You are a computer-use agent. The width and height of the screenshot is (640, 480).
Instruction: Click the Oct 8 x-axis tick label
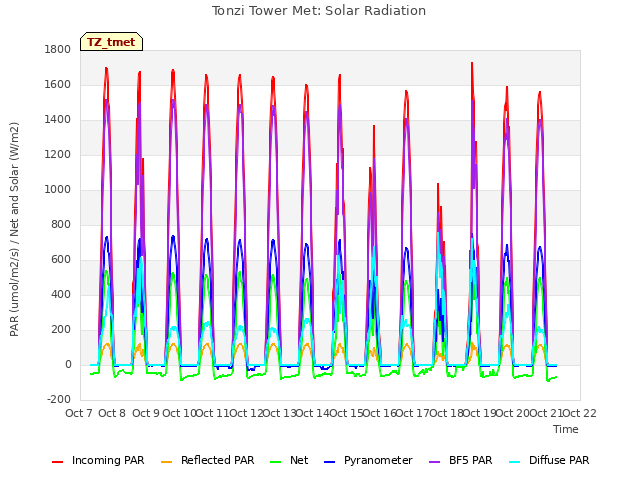point(112,413)
